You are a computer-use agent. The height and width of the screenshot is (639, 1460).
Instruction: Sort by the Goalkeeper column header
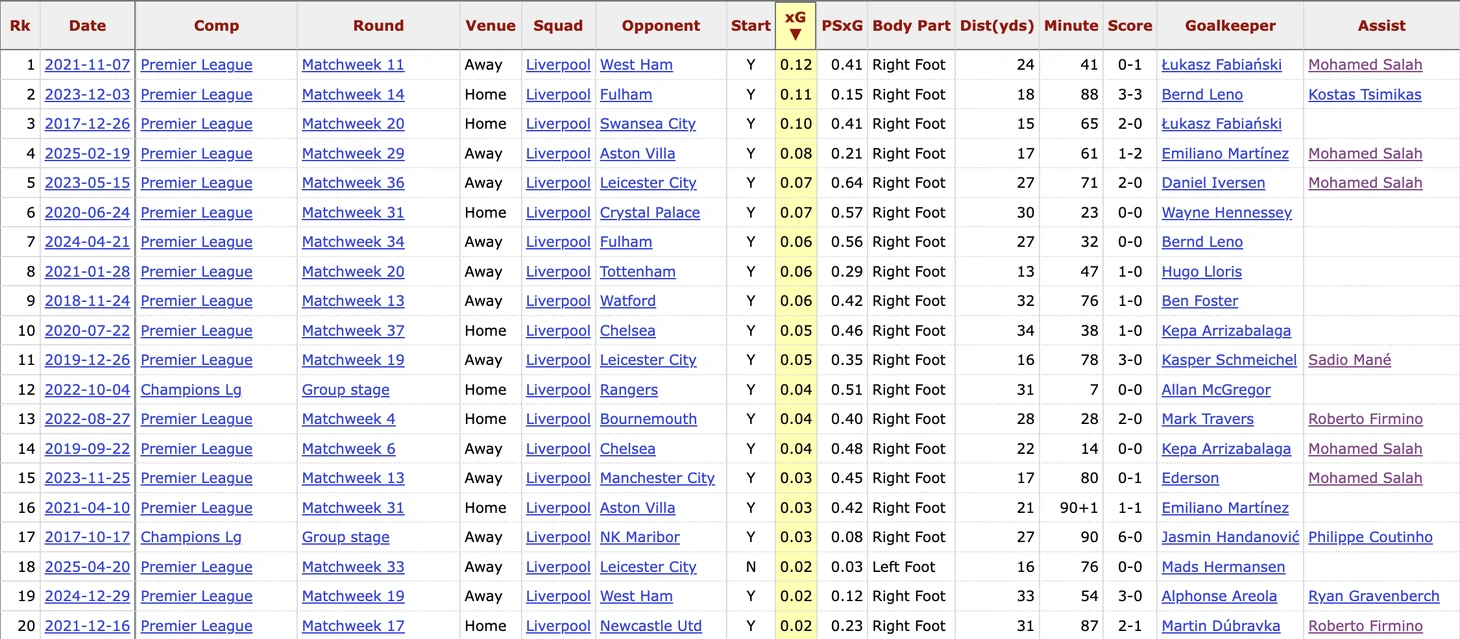click(x=1230, y=26)
